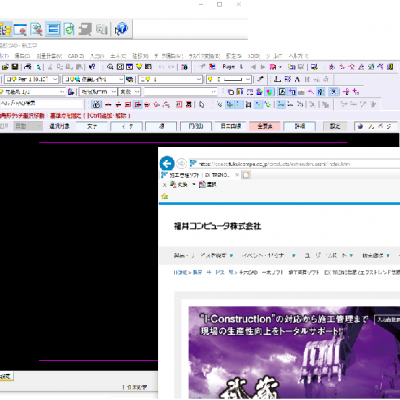Open the line type dropdown with line sample
The width and height of the screenshot is (400, 400).
pyautogui.click(x=229, y=79)
